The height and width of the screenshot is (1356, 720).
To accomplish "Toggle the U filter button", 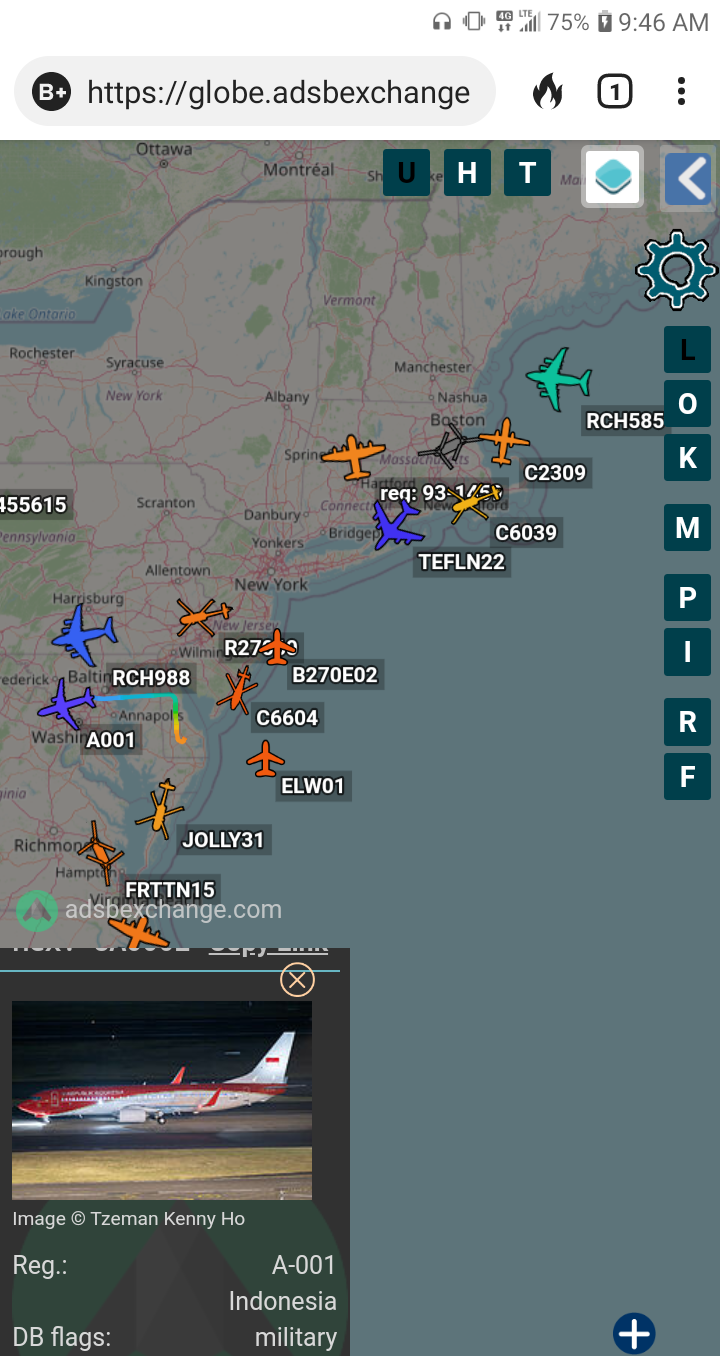I will (406, 173).
